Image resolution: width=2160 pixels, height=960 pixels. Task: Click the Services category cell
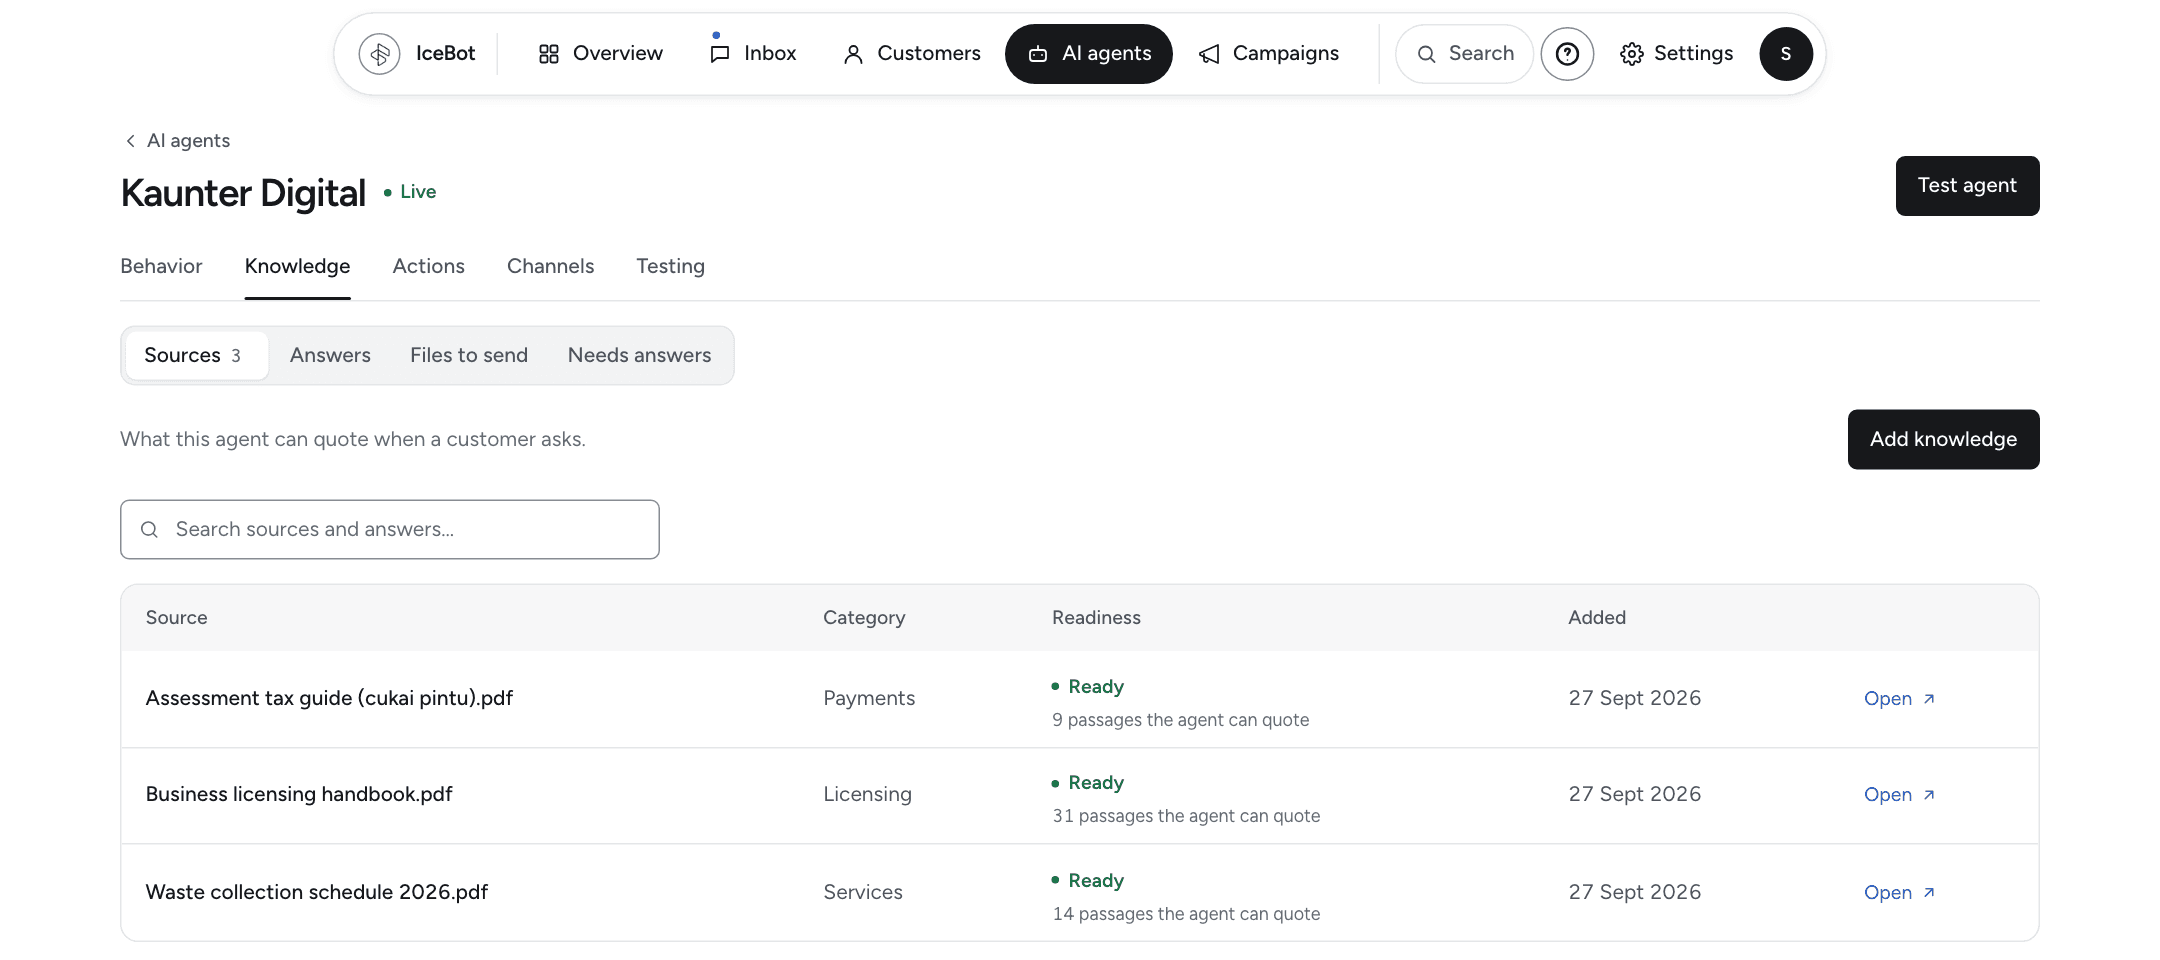point(863,892)
